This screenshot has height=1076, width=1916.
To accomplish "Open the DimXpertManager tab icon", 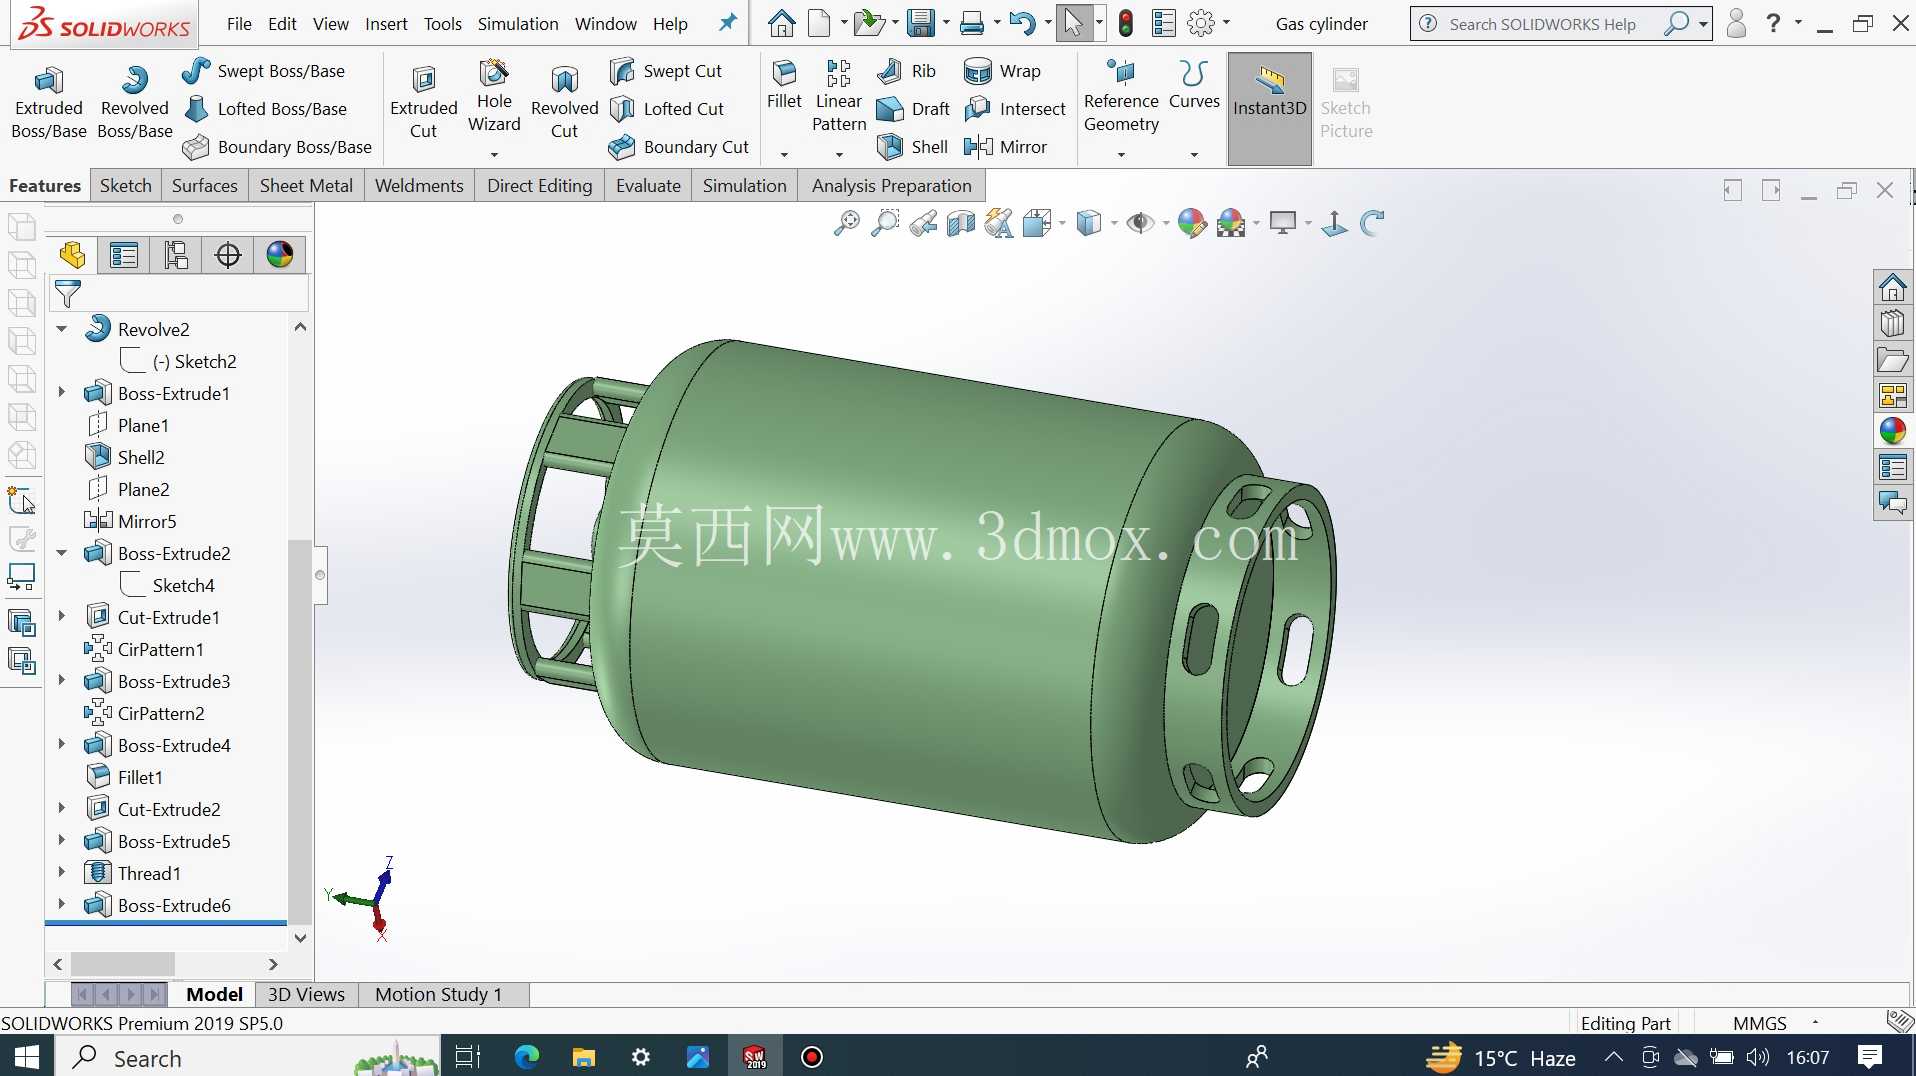I will pyautogui.click(x=228, y=255).
